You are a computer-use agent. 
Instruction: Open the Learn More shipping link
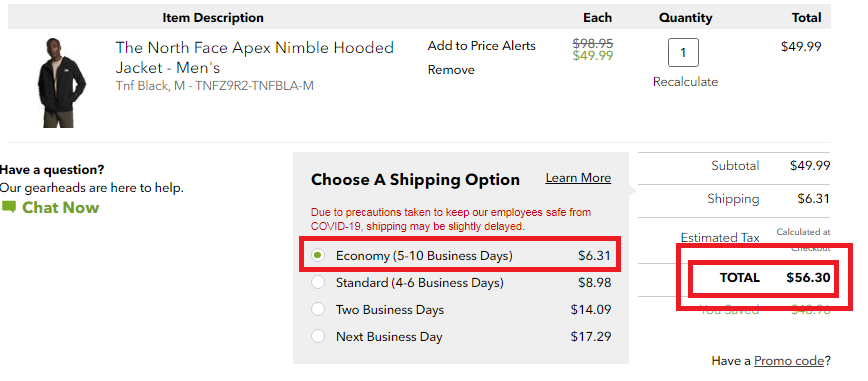tap(578, 178)
